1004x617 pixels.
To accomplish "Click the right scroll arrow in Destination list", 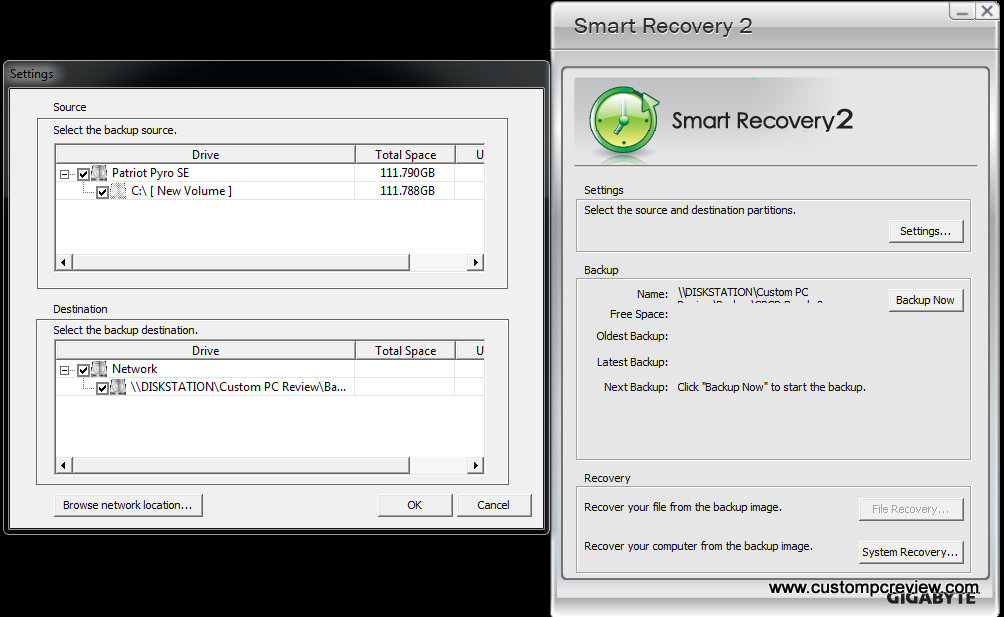I will [x=475, y=465].
